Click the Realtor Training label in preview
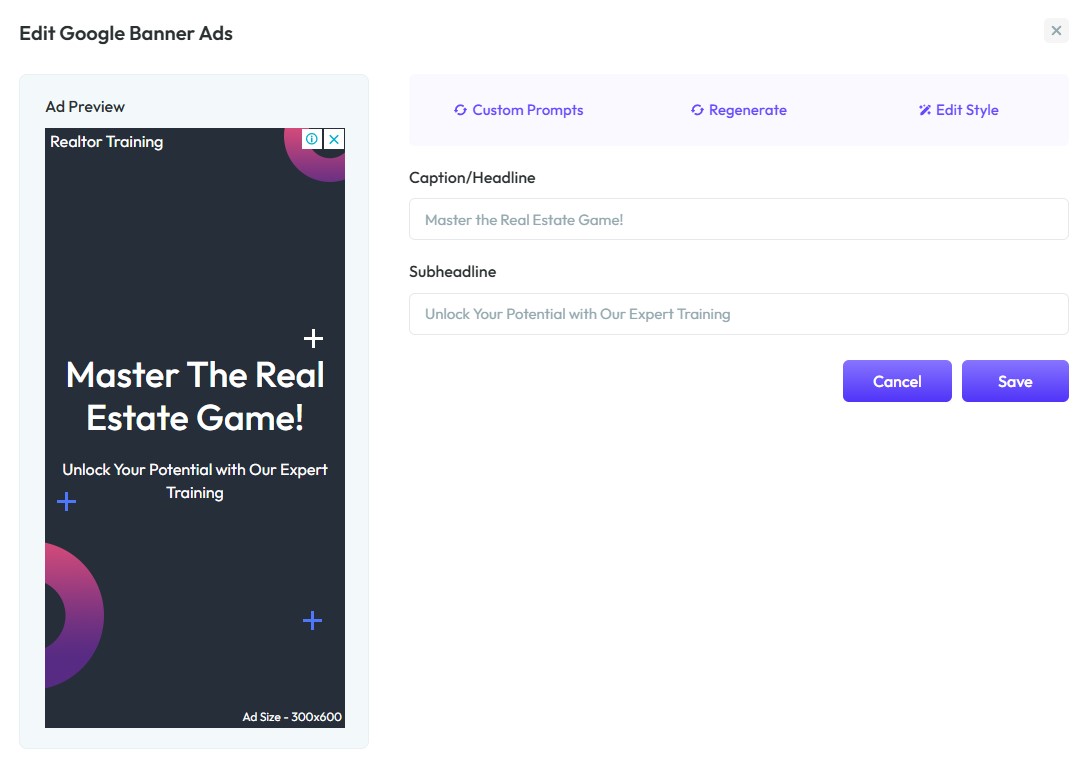 coord(107,142)
